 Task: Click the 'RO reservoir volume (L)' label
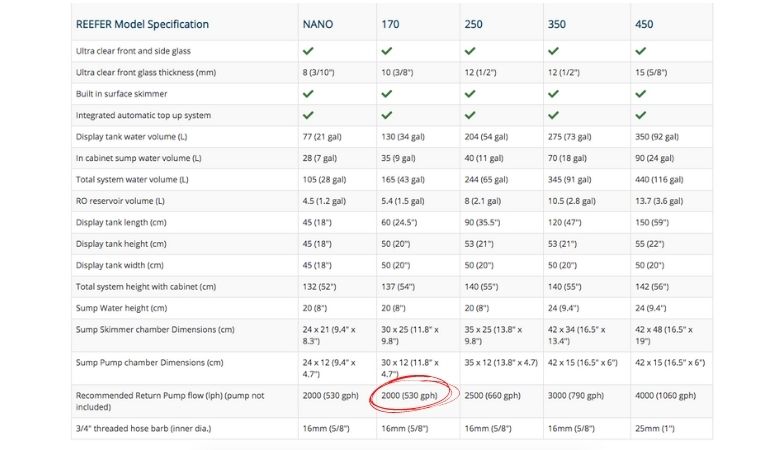[120, 201]
